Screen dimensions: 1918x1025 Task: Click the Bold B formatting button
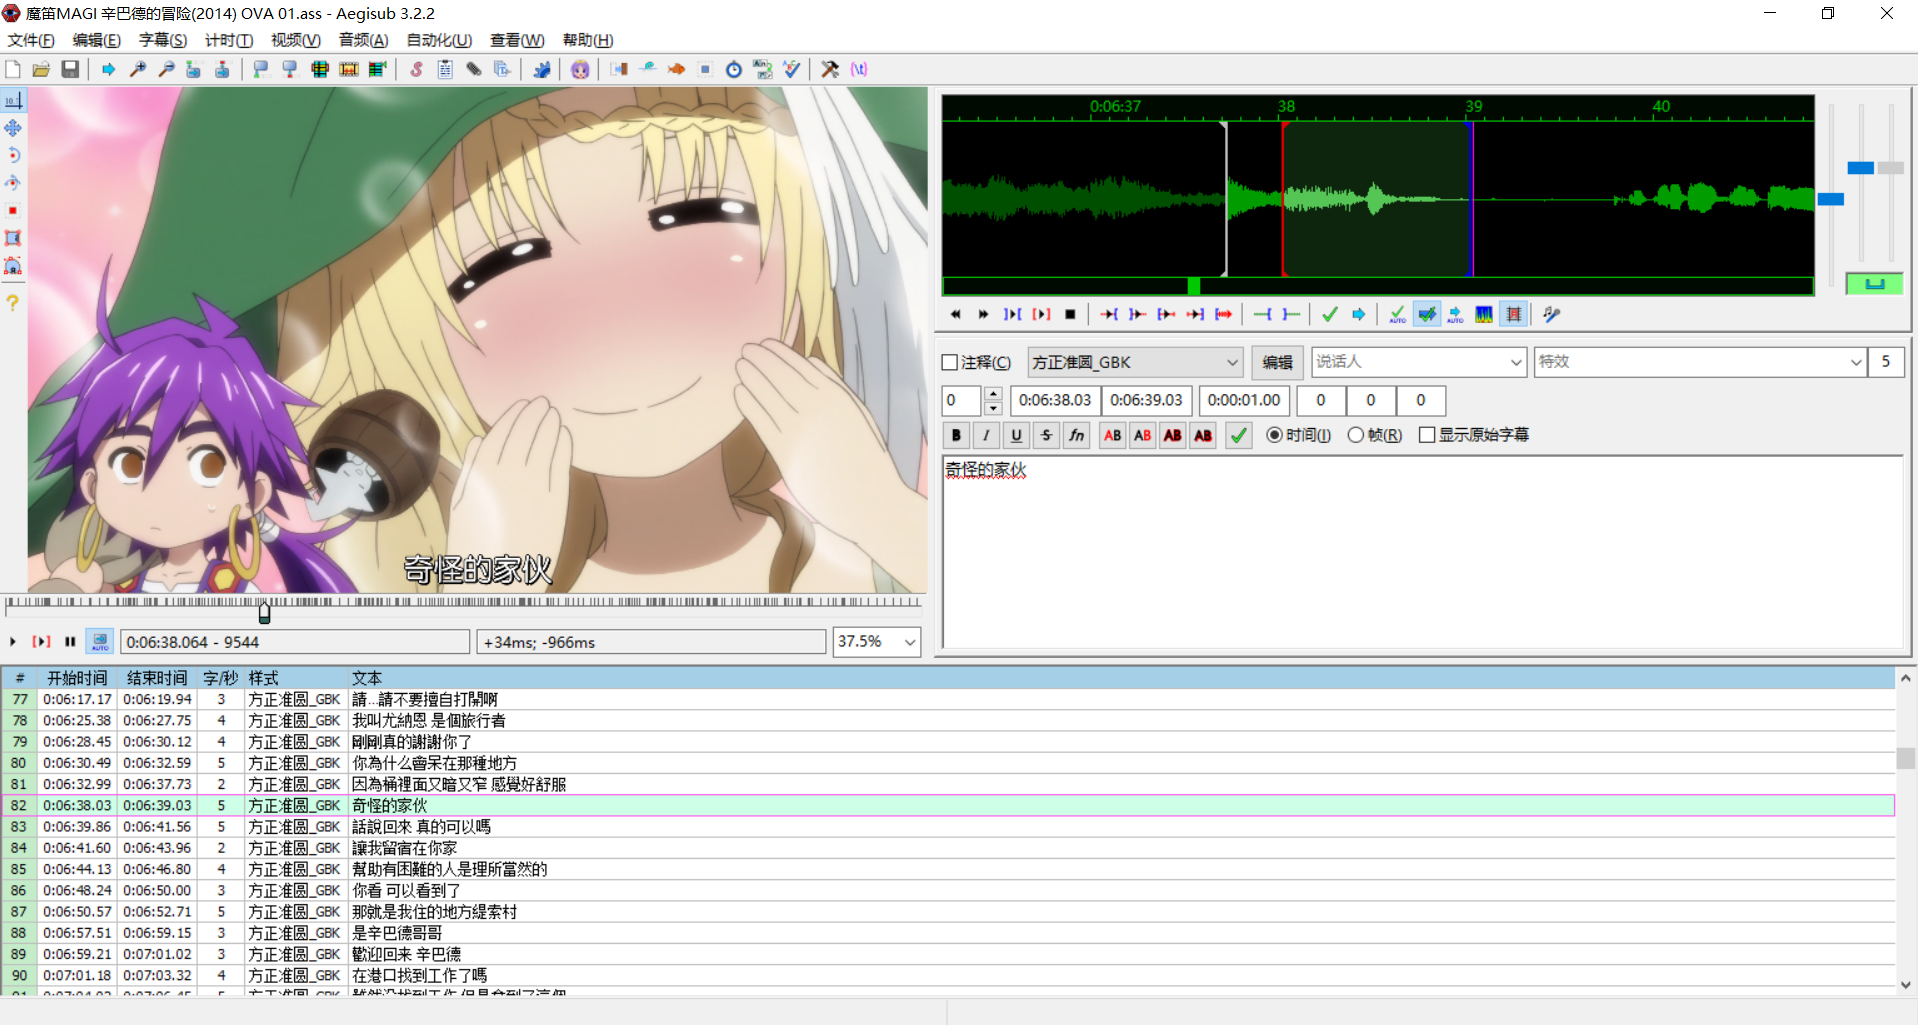click(x=956, y=435)
